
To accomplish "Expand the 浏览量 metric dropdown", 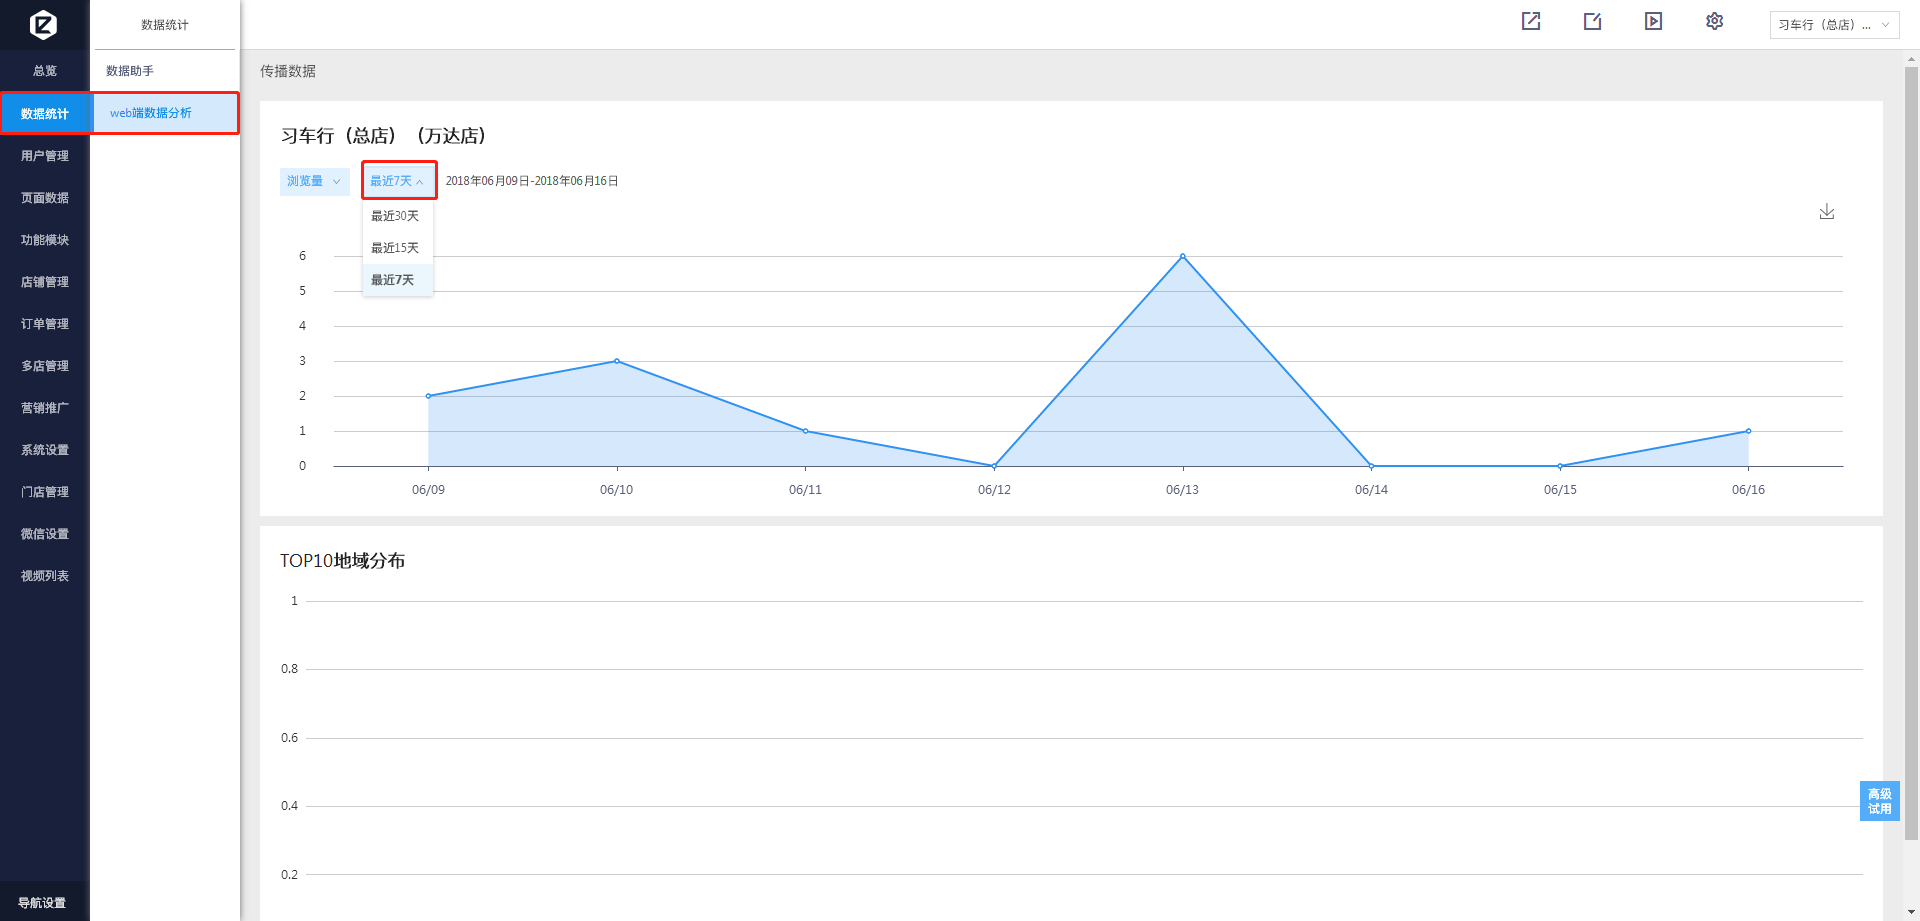I will (313, 181).
